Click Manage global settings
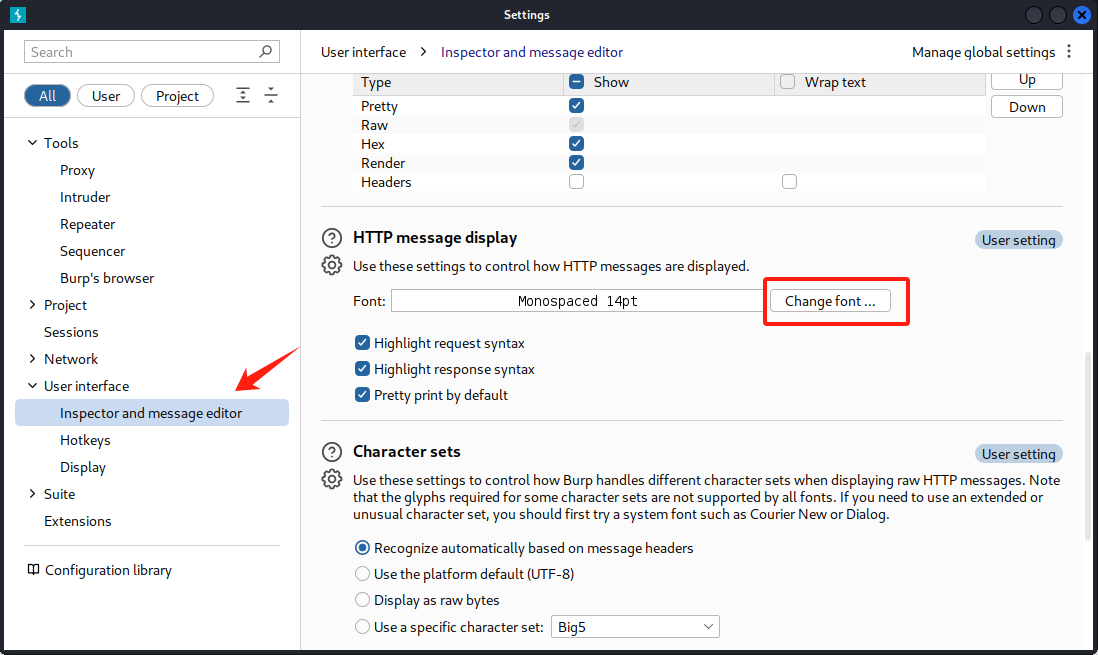Screen dimensions: 1098x655 click(983, 52)
